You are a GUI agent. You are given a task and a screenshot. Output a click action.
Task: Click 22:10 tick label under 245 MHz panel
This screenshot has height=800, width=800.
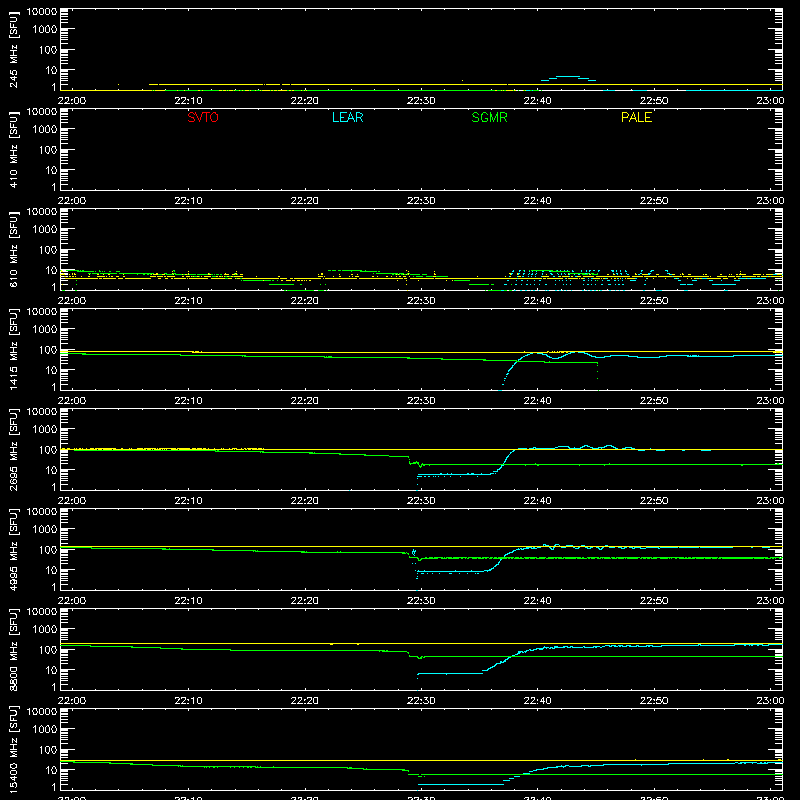pyautogui.click(x=188, y=101)
